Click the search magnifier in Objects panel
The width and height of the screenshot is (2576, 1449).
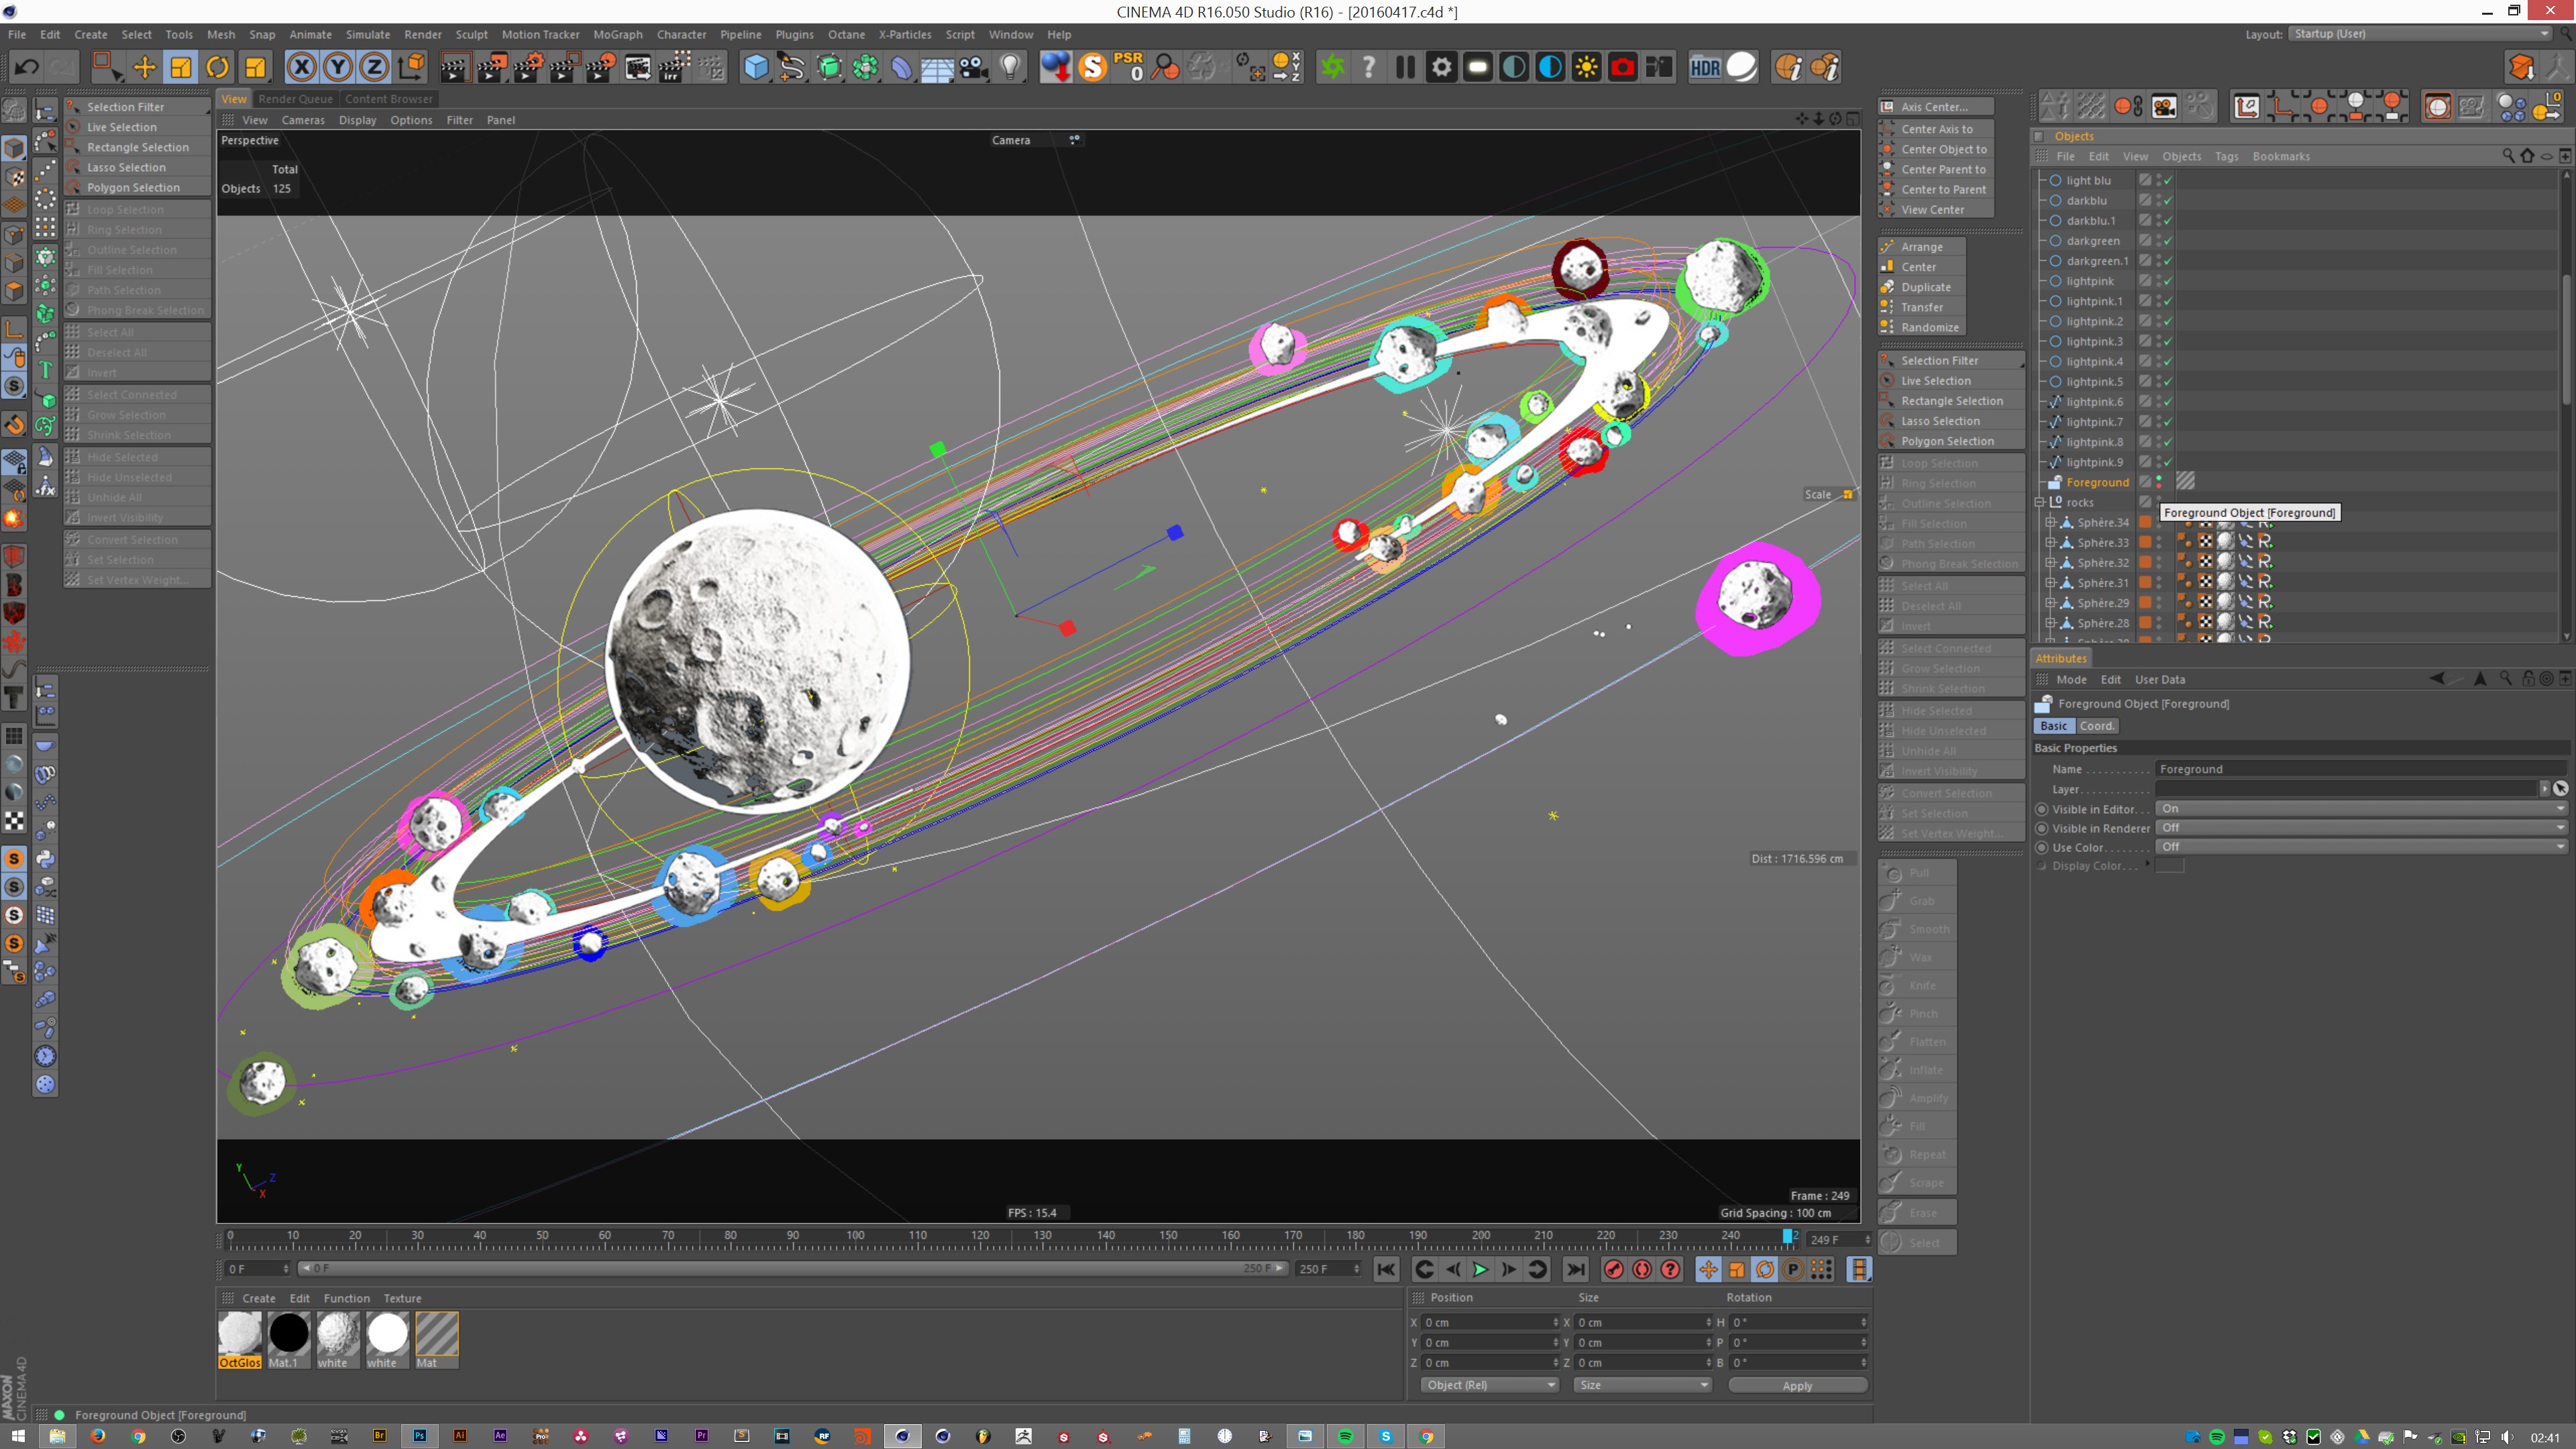(2508, 156)
